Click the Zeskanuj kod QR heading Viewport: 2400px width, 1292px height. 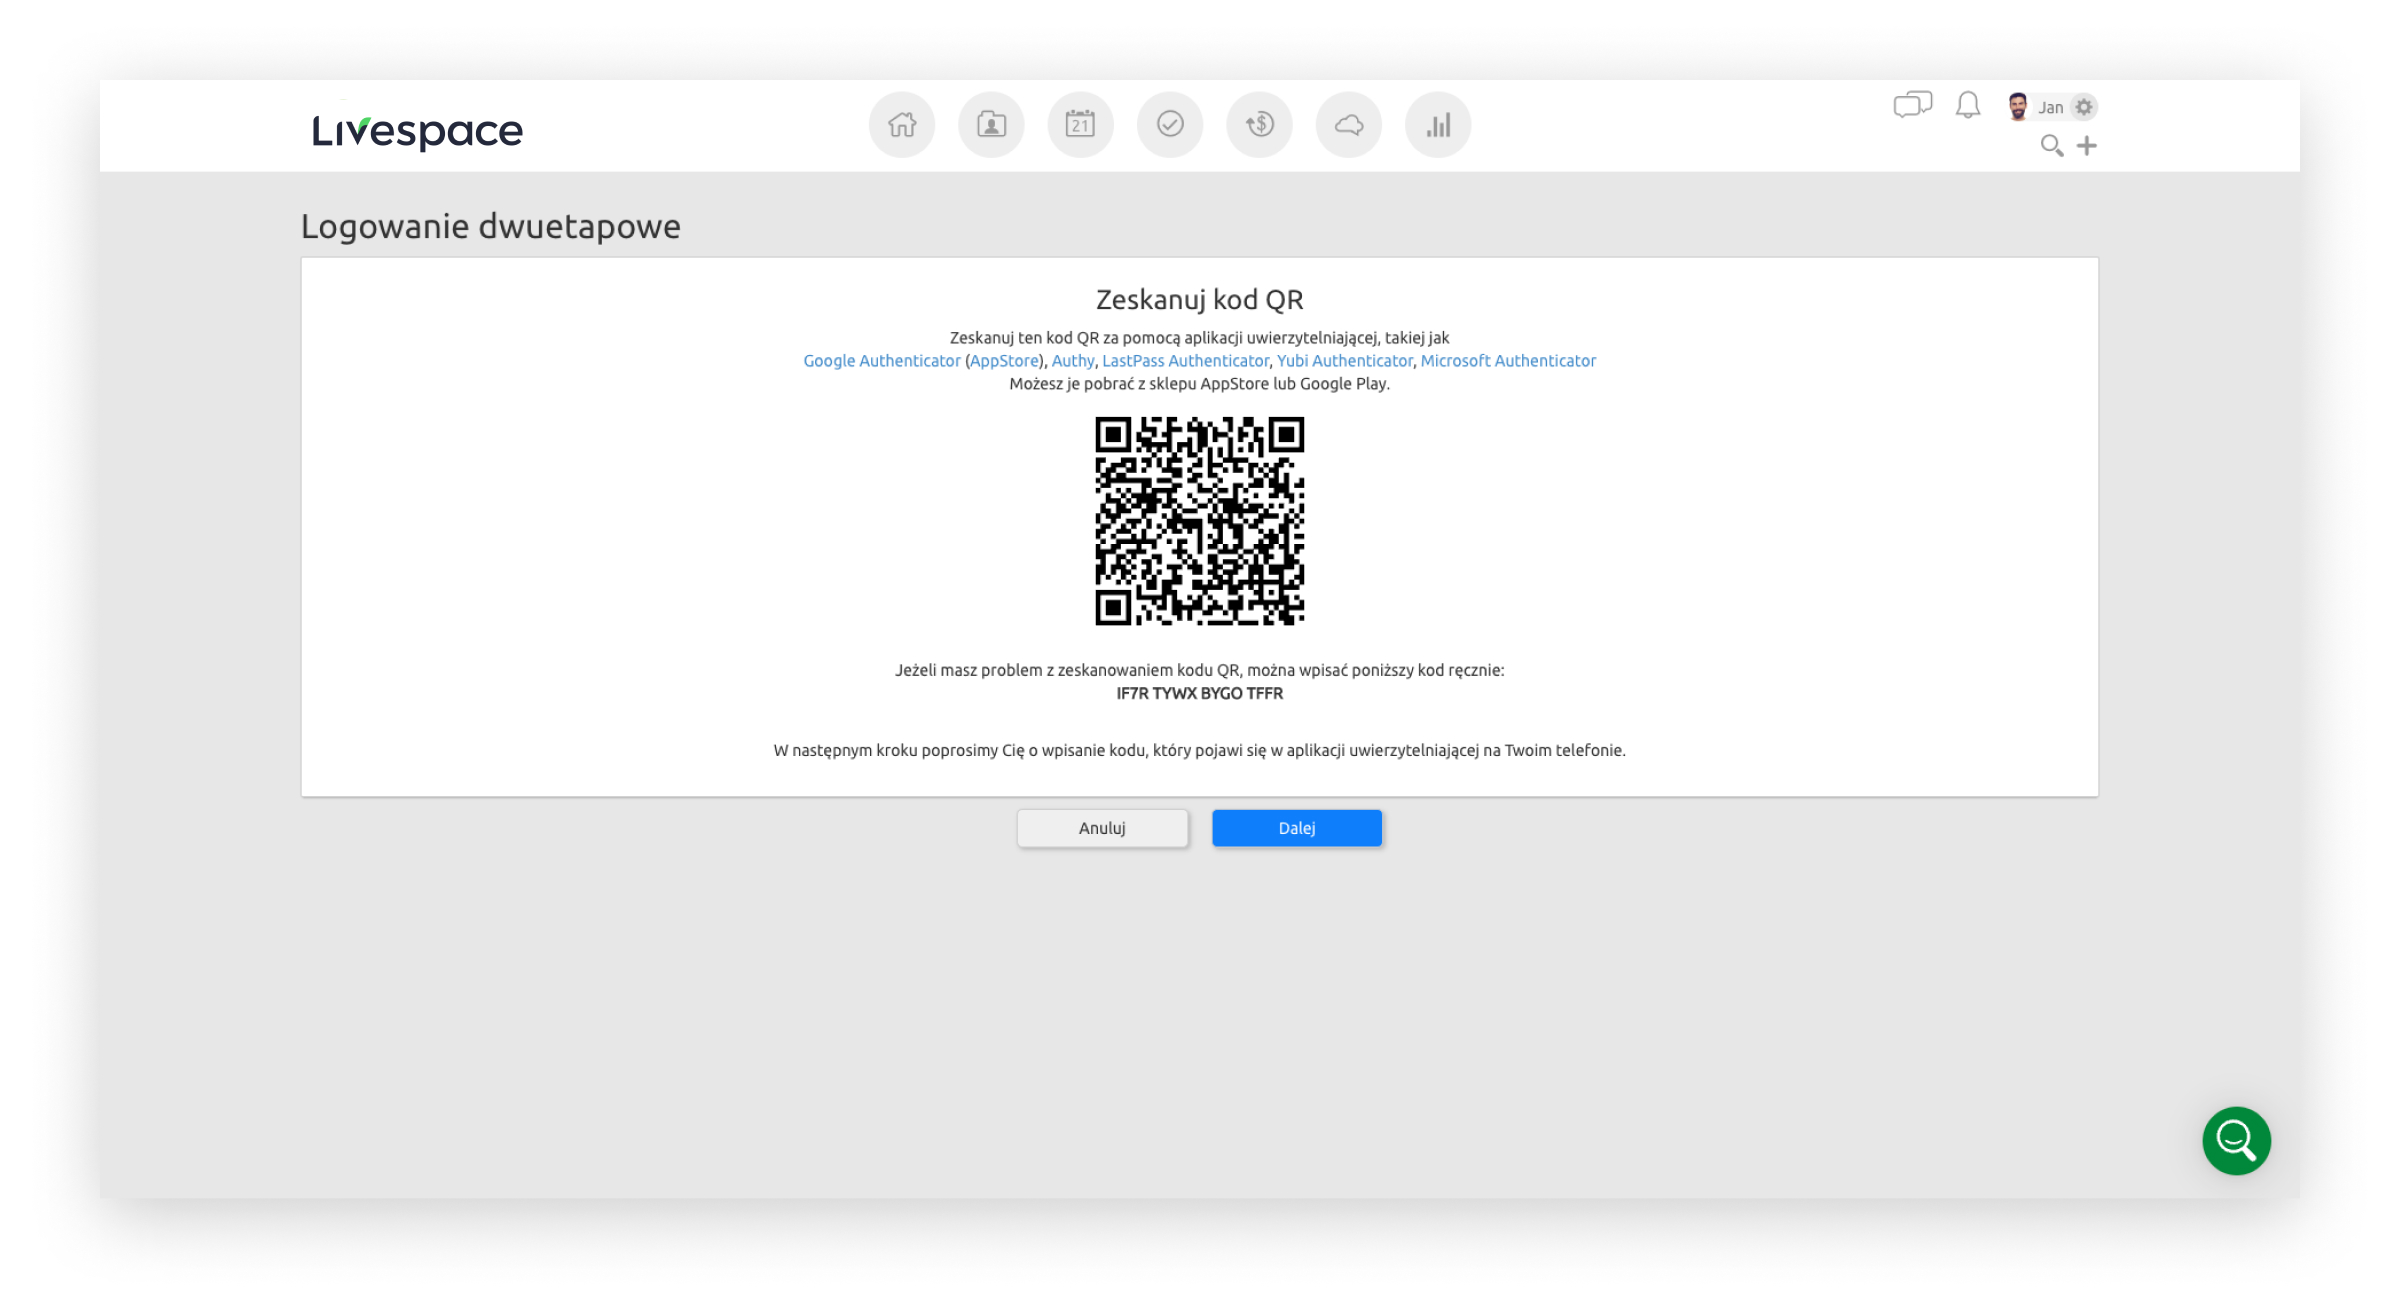click(1200, 300)
